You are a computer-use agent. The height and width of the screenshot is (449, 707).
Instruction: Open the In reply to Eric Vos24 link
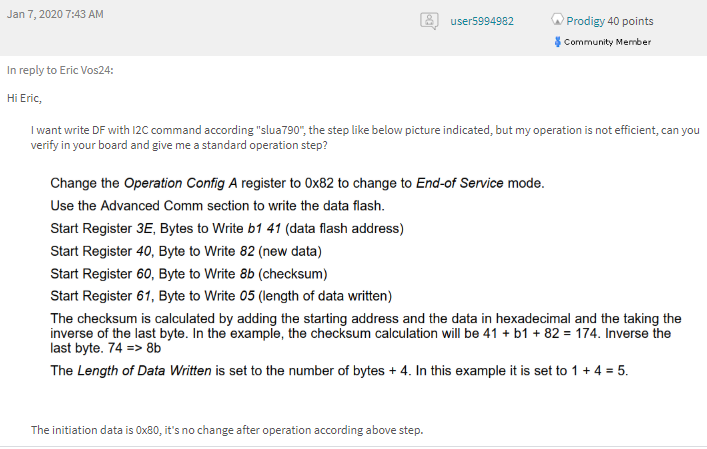point(60,70)
